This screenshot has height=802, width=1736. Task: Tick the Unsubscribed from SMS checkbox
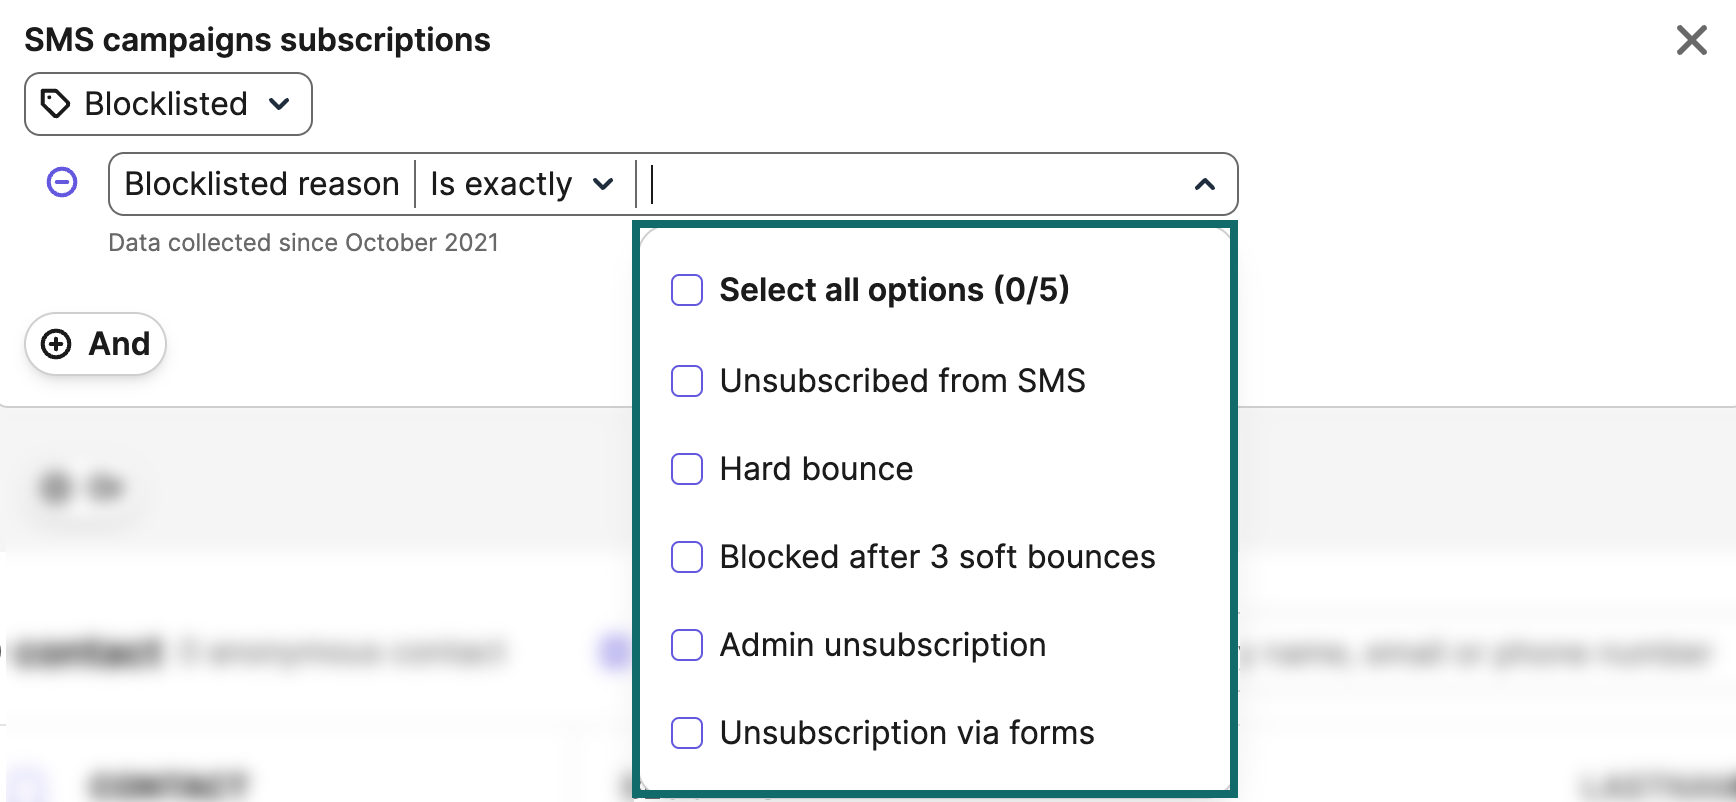[x=687, y=381]
